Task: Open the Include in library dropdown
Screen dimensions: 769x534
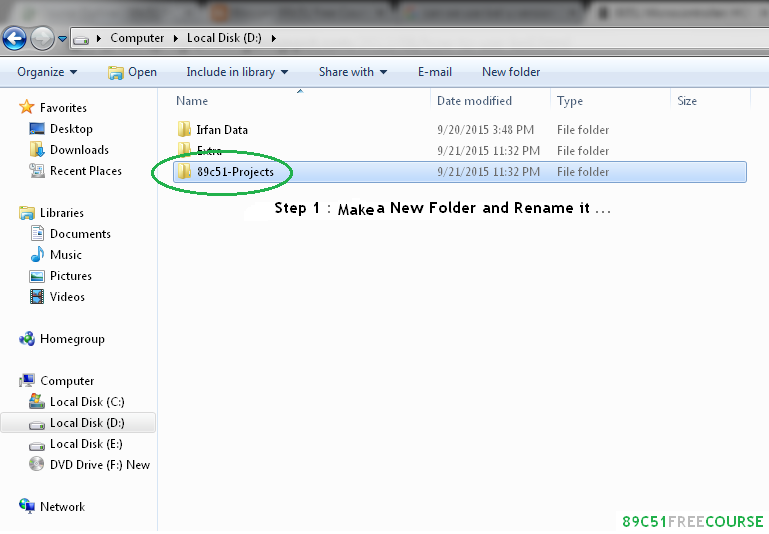Action: pyautogui.click(x=237, y=72)
